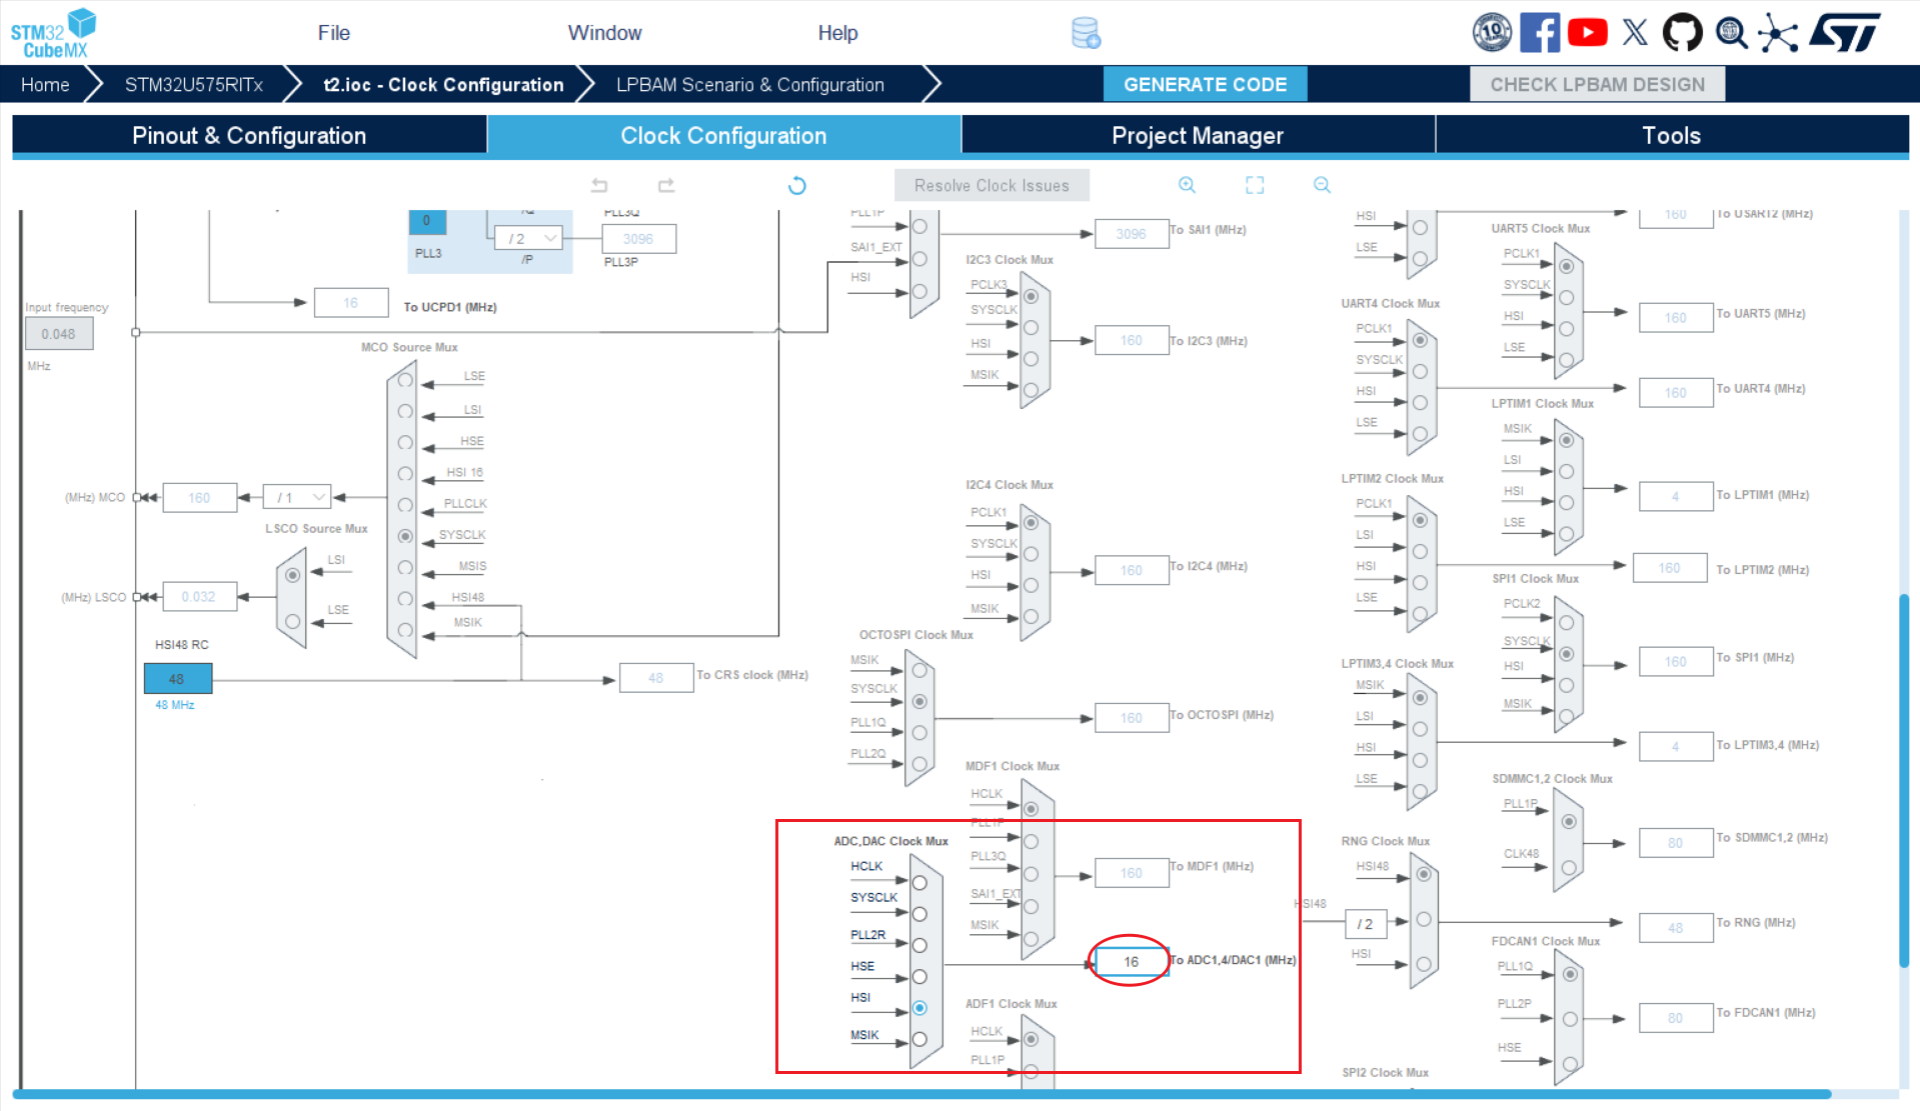The height and width of the screenshot is (1111, 1920).
Task: Open the MCO /1 divider dropdown
Action: click(298, 497)
